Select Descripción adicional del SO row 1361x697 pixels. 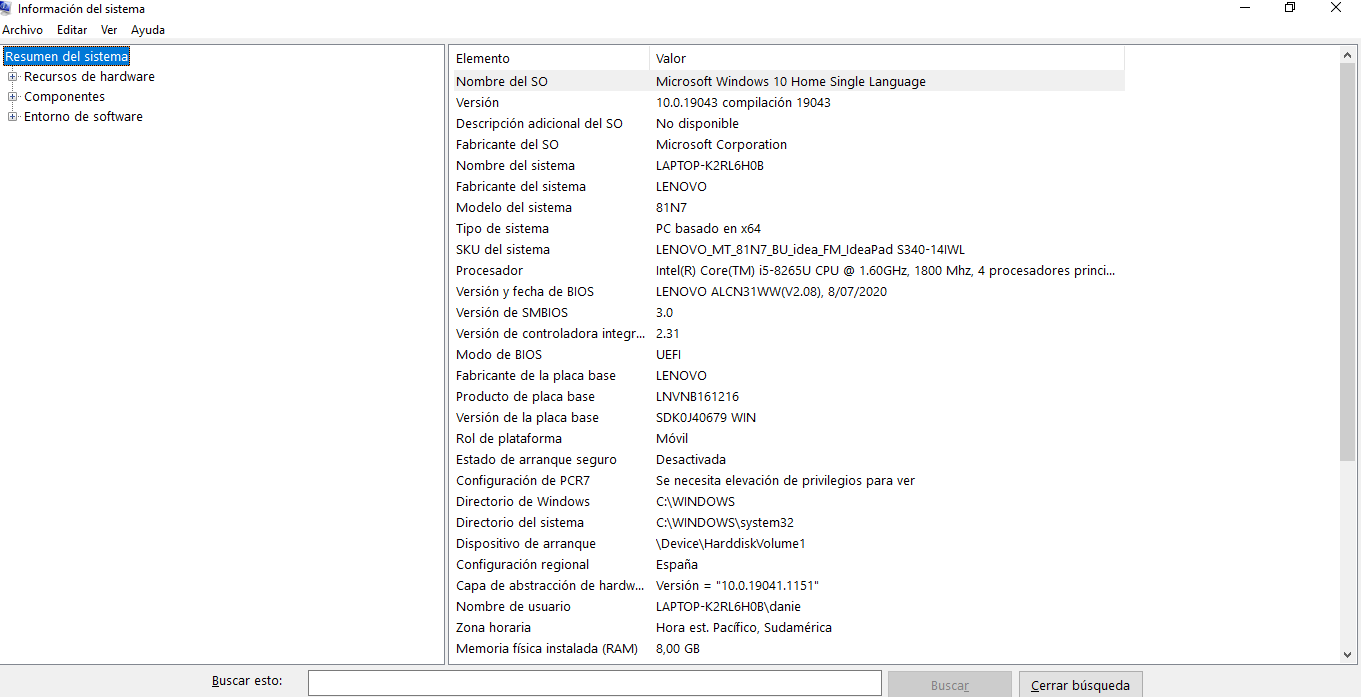click(x=788, y=124)
